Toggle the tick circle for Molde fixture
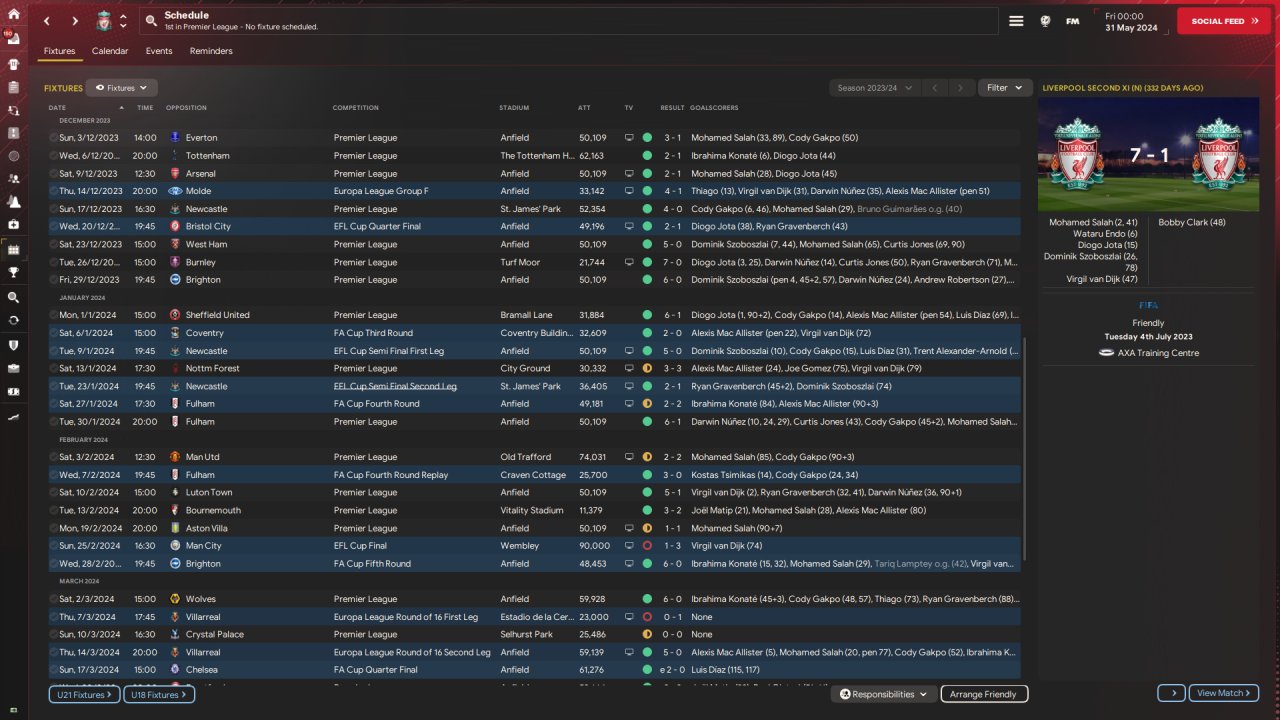 (53, 191)
